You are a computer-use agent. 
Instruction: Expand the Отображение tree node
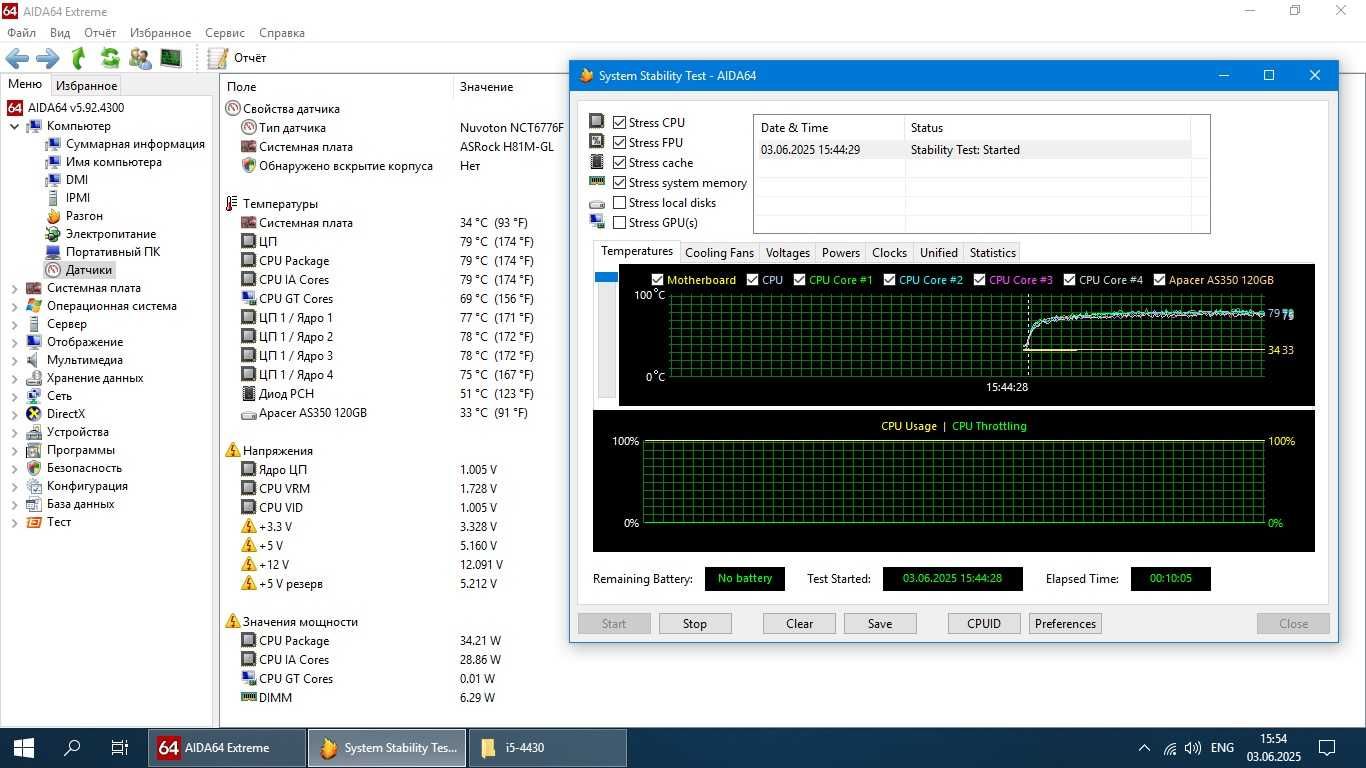coord(14,342)
